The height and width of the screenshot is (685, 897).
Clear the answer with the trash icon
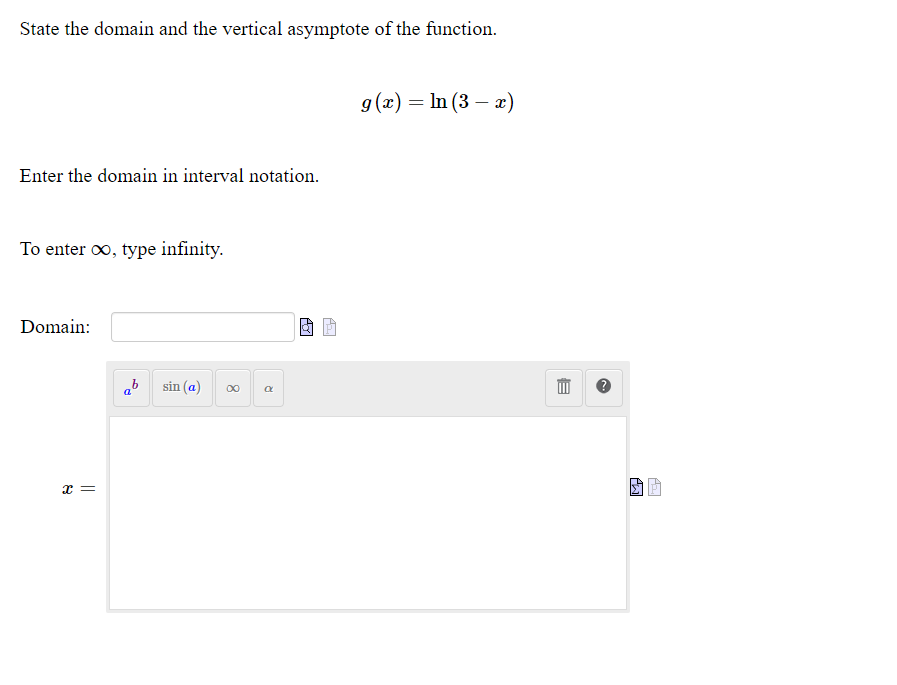click(x=563, y=388)
